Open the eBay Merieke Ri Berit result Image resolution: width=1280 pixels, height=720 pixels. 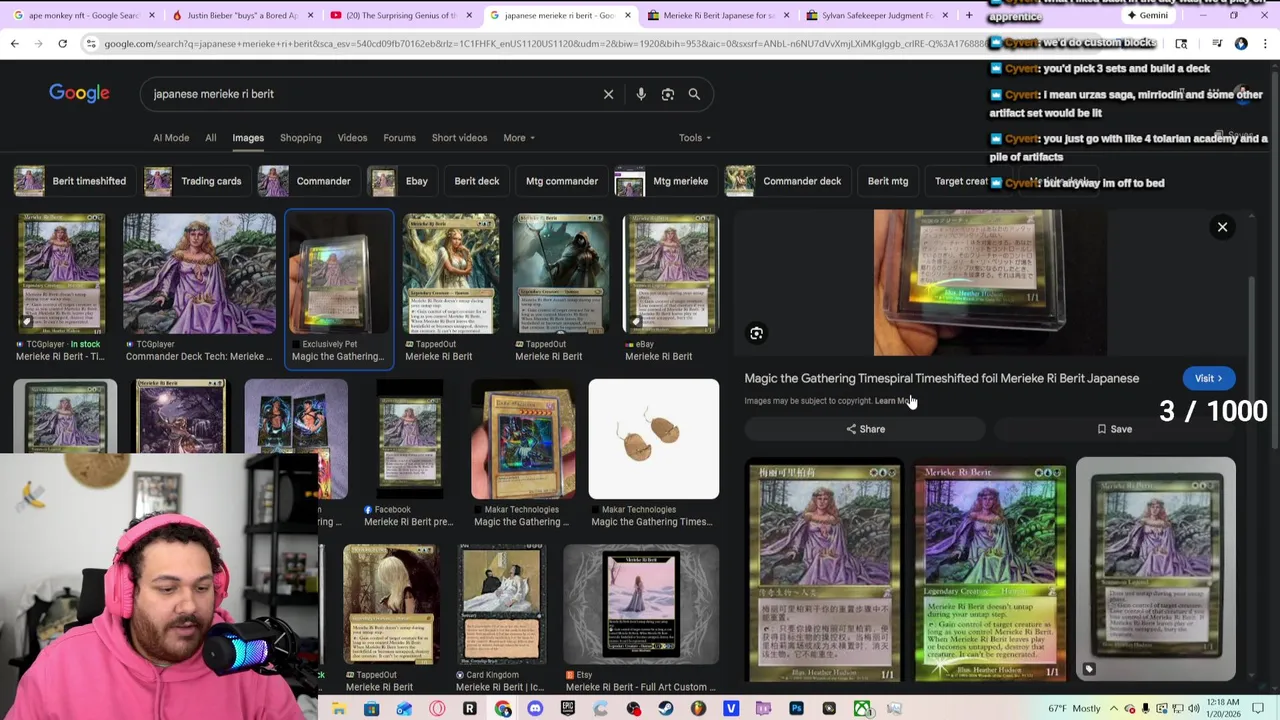670,288
